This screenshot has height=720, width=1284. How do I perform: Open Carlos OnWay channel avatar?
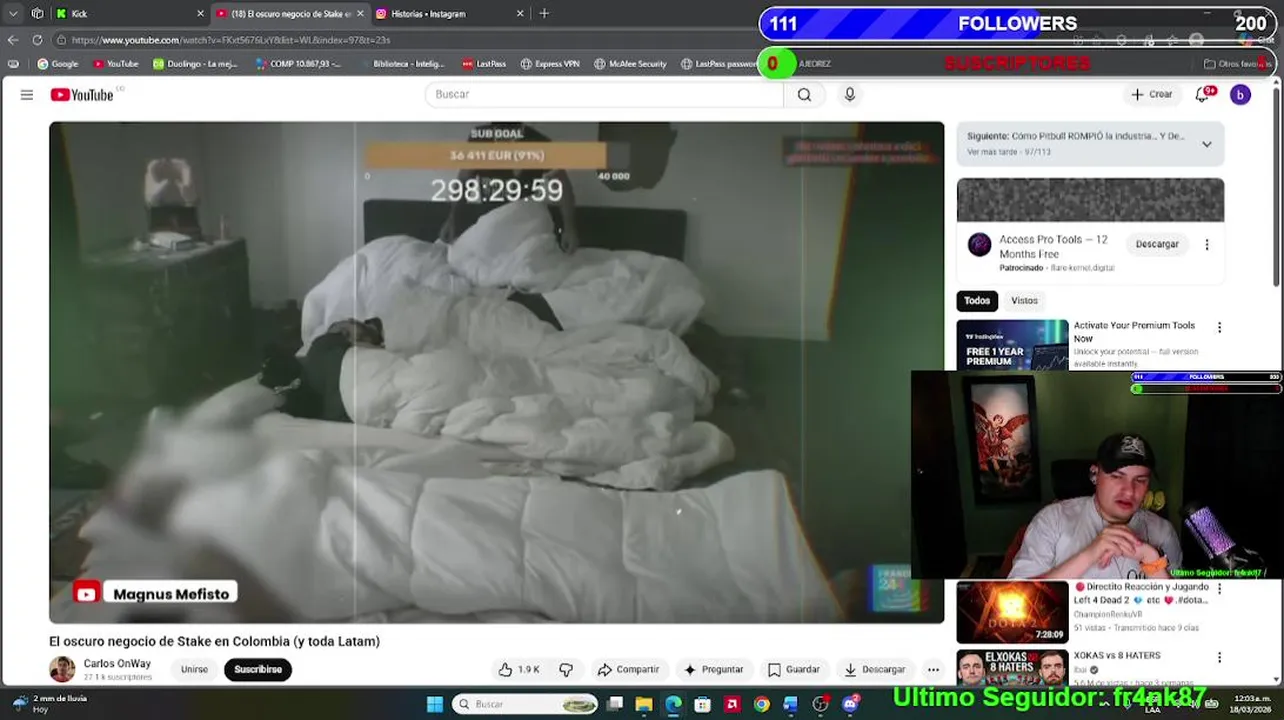(x=62, y=670)
